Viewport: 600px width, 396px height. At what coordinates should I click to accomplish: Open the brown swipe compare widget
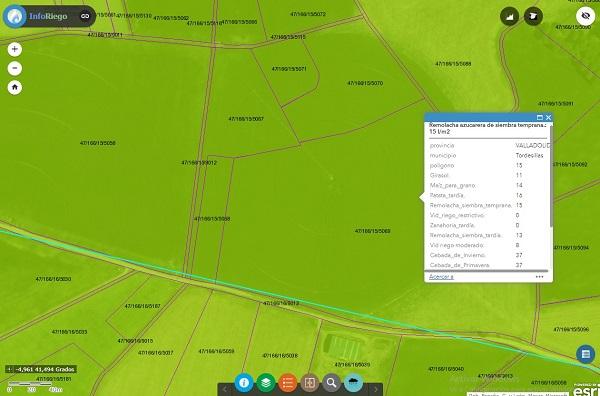tap(310, 383)
